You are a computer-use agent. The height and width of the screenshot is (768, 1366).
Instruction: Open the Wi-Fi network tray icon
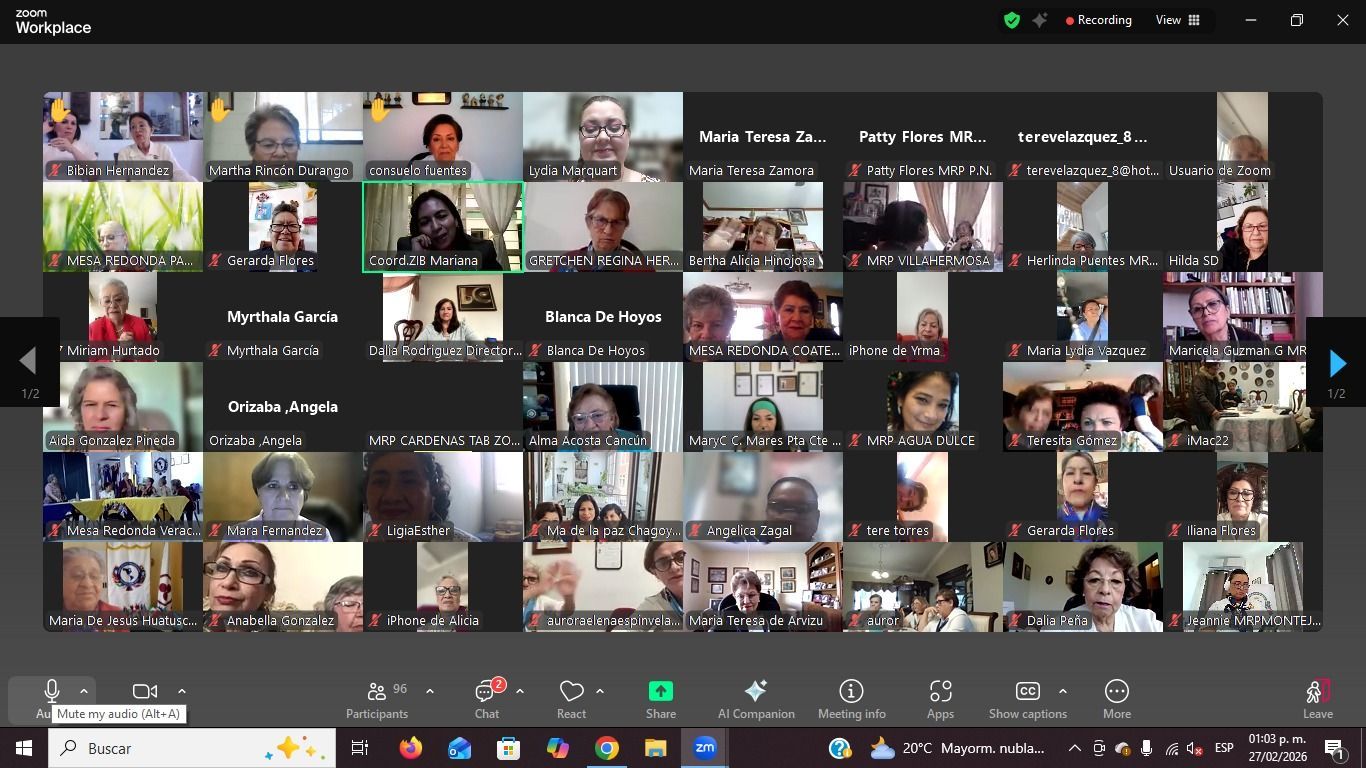pyautogui.click(x=1172, y=748)
